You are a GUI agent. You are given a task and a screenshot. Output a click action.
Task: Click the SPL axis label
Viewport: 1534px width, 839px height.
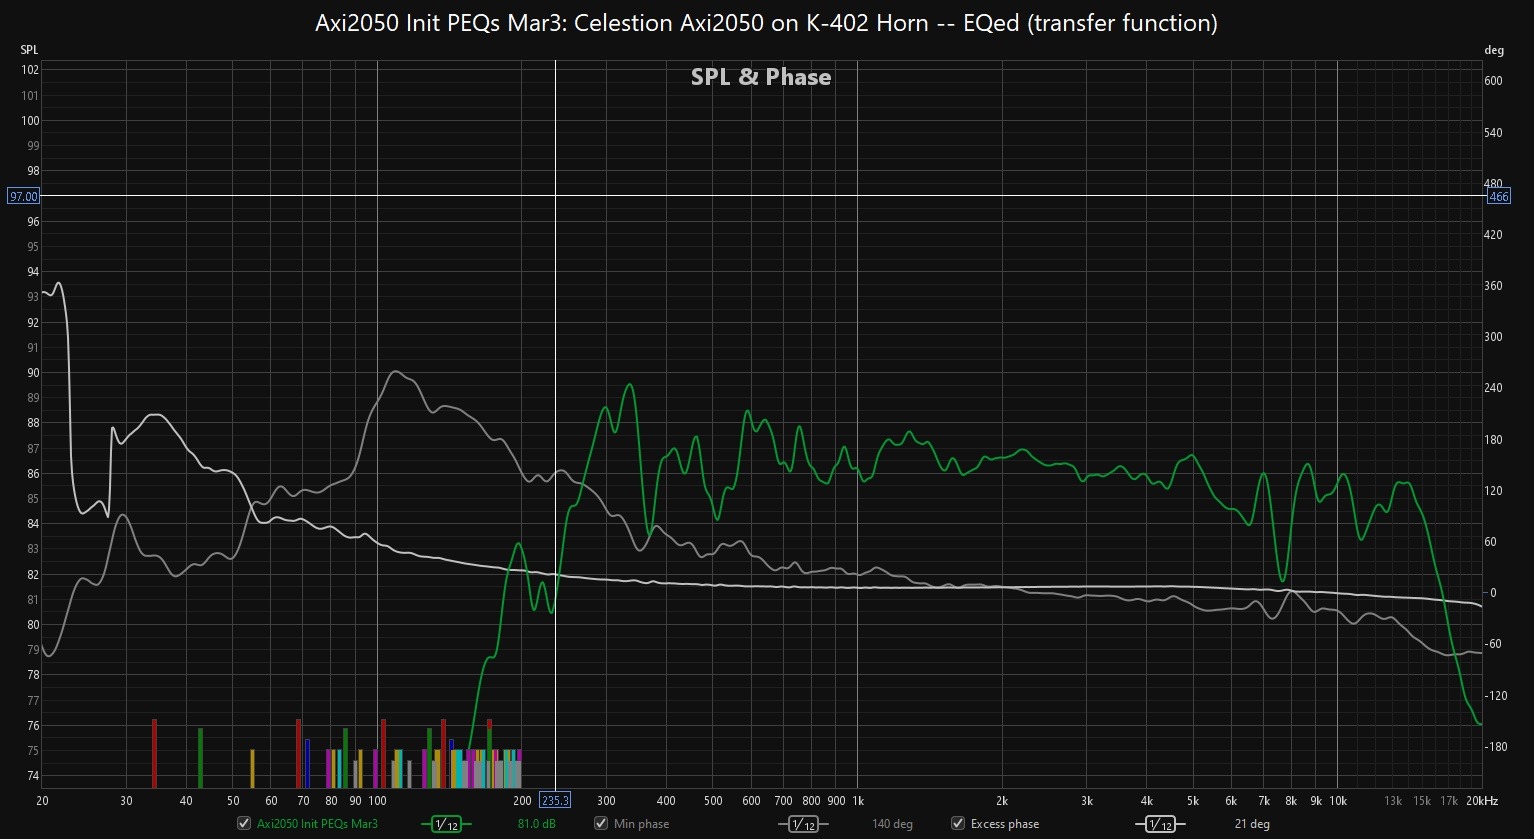pyautogui.click(x=30, y=49)
